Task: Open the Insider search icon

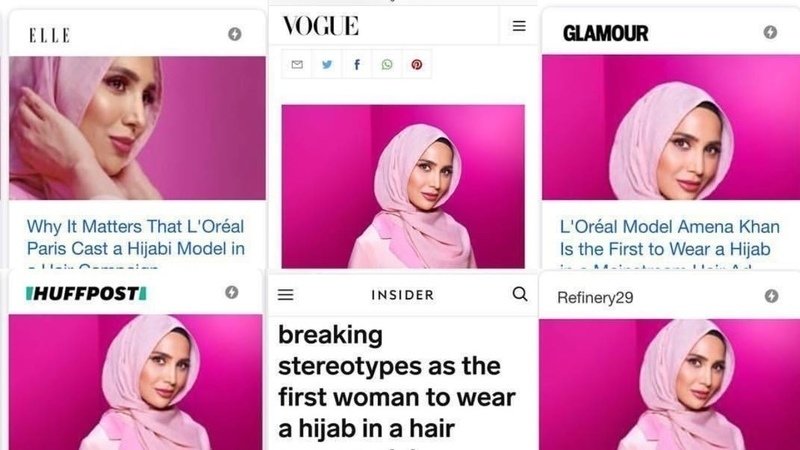Action: pyautogui.click(x=519, y=294)
